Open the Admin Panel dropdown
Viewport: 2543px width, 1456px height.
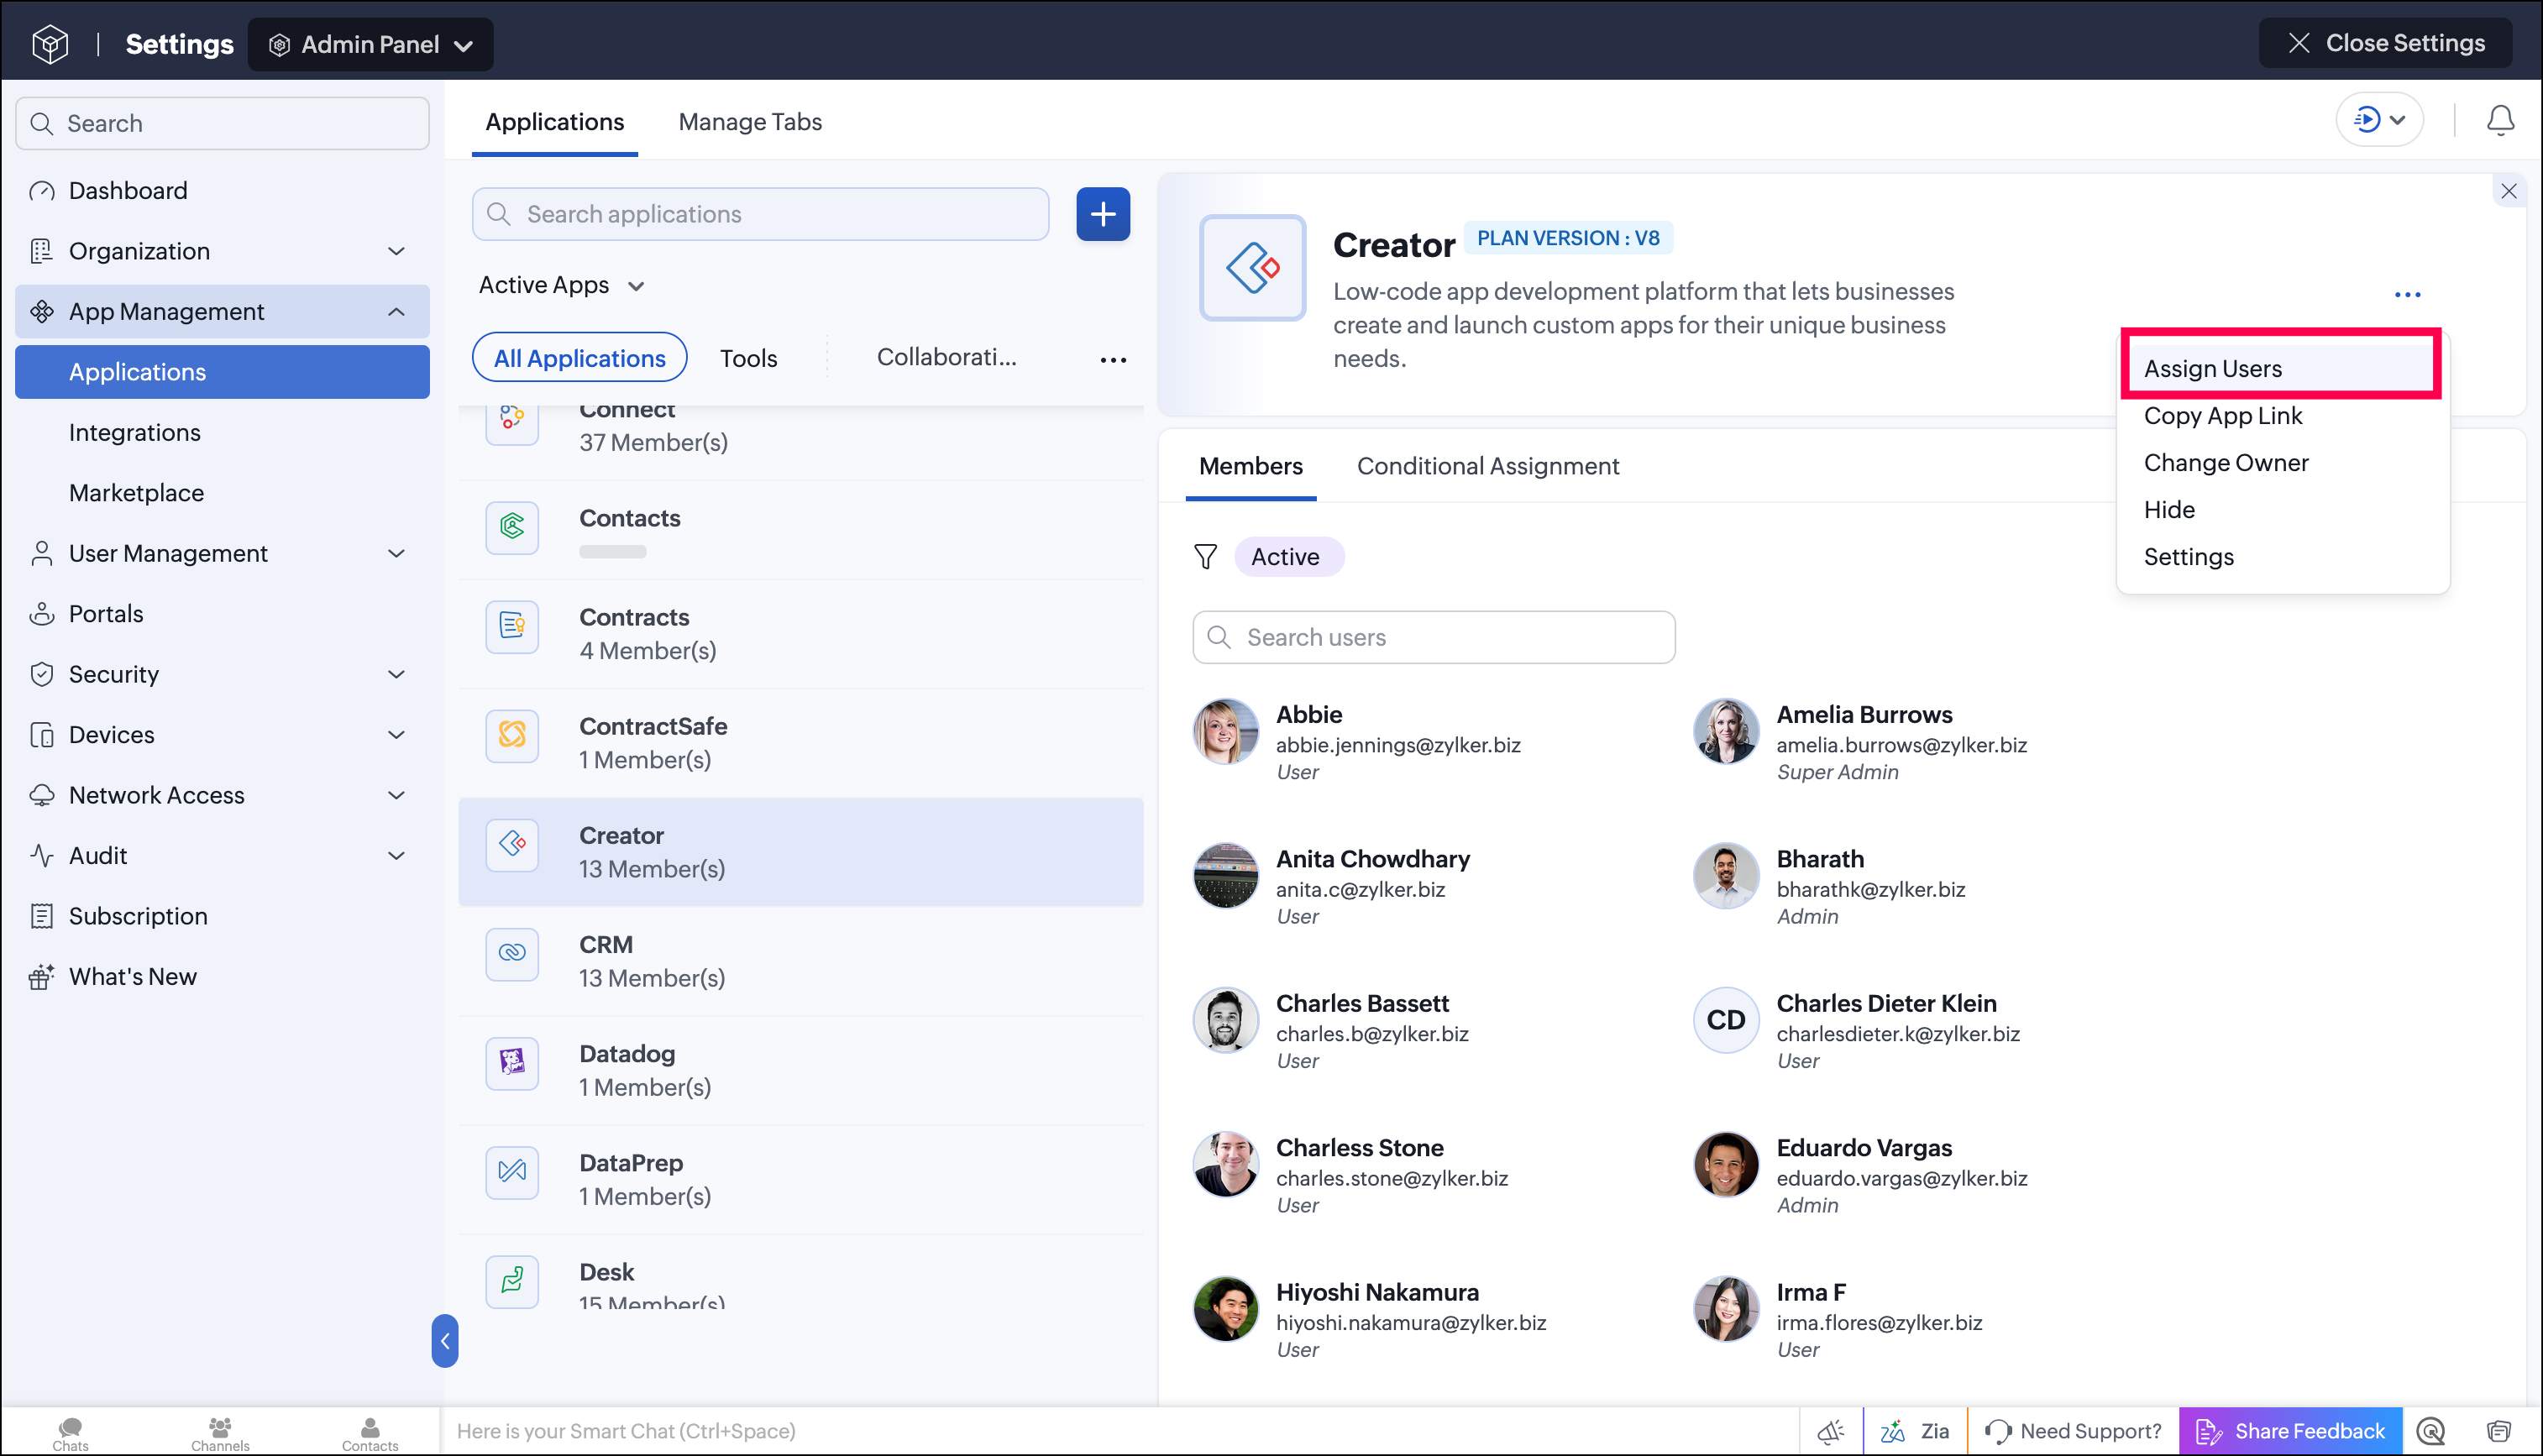[x=370, y=44]
